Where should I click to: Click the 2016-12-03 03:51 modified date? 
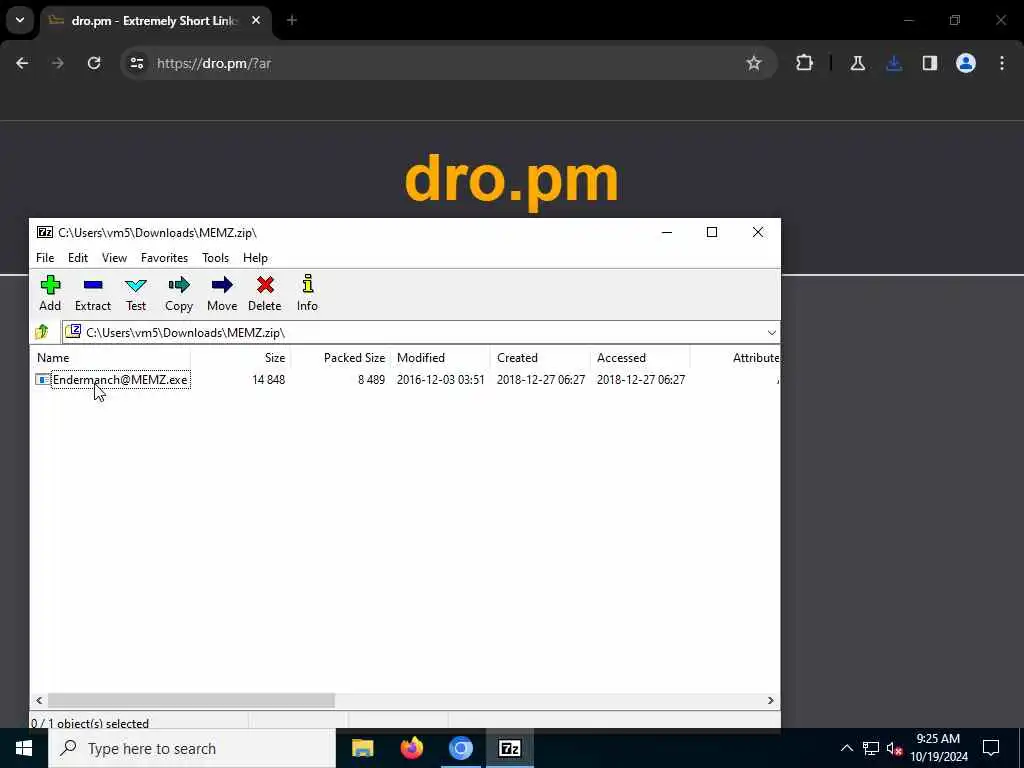441,380
